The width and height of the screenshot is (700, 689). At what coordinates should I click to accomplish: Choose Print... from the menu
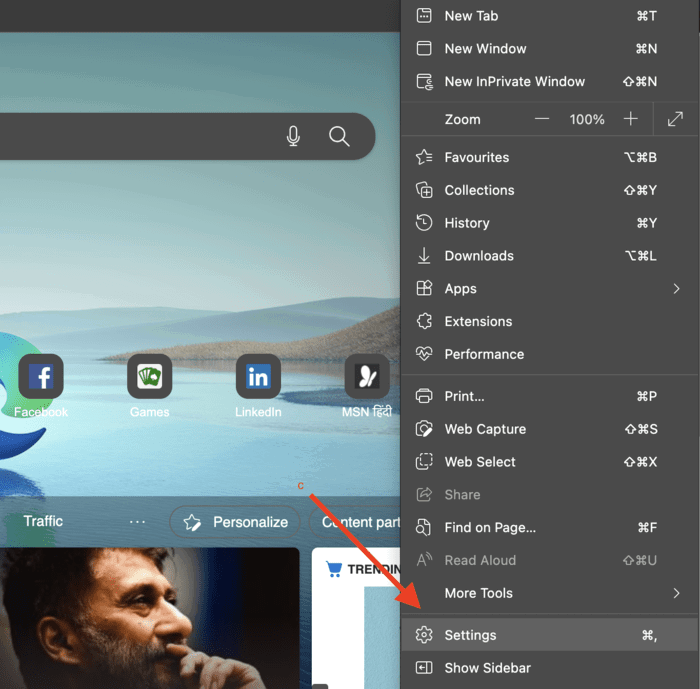[550, 396]
